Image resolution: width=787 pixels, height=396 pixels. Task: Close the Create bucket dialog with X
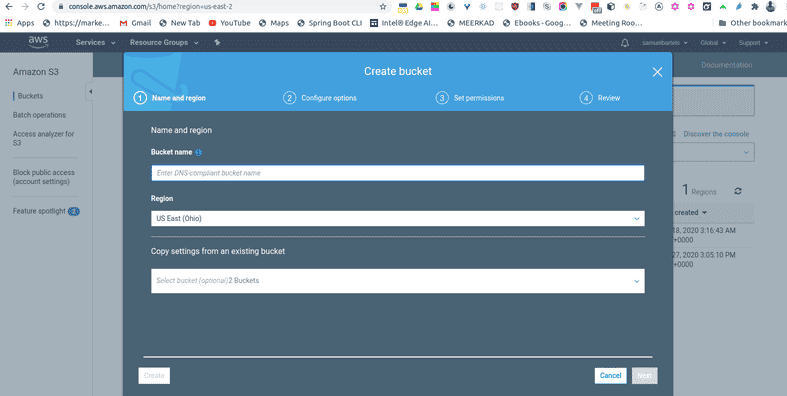pos(657,72)
